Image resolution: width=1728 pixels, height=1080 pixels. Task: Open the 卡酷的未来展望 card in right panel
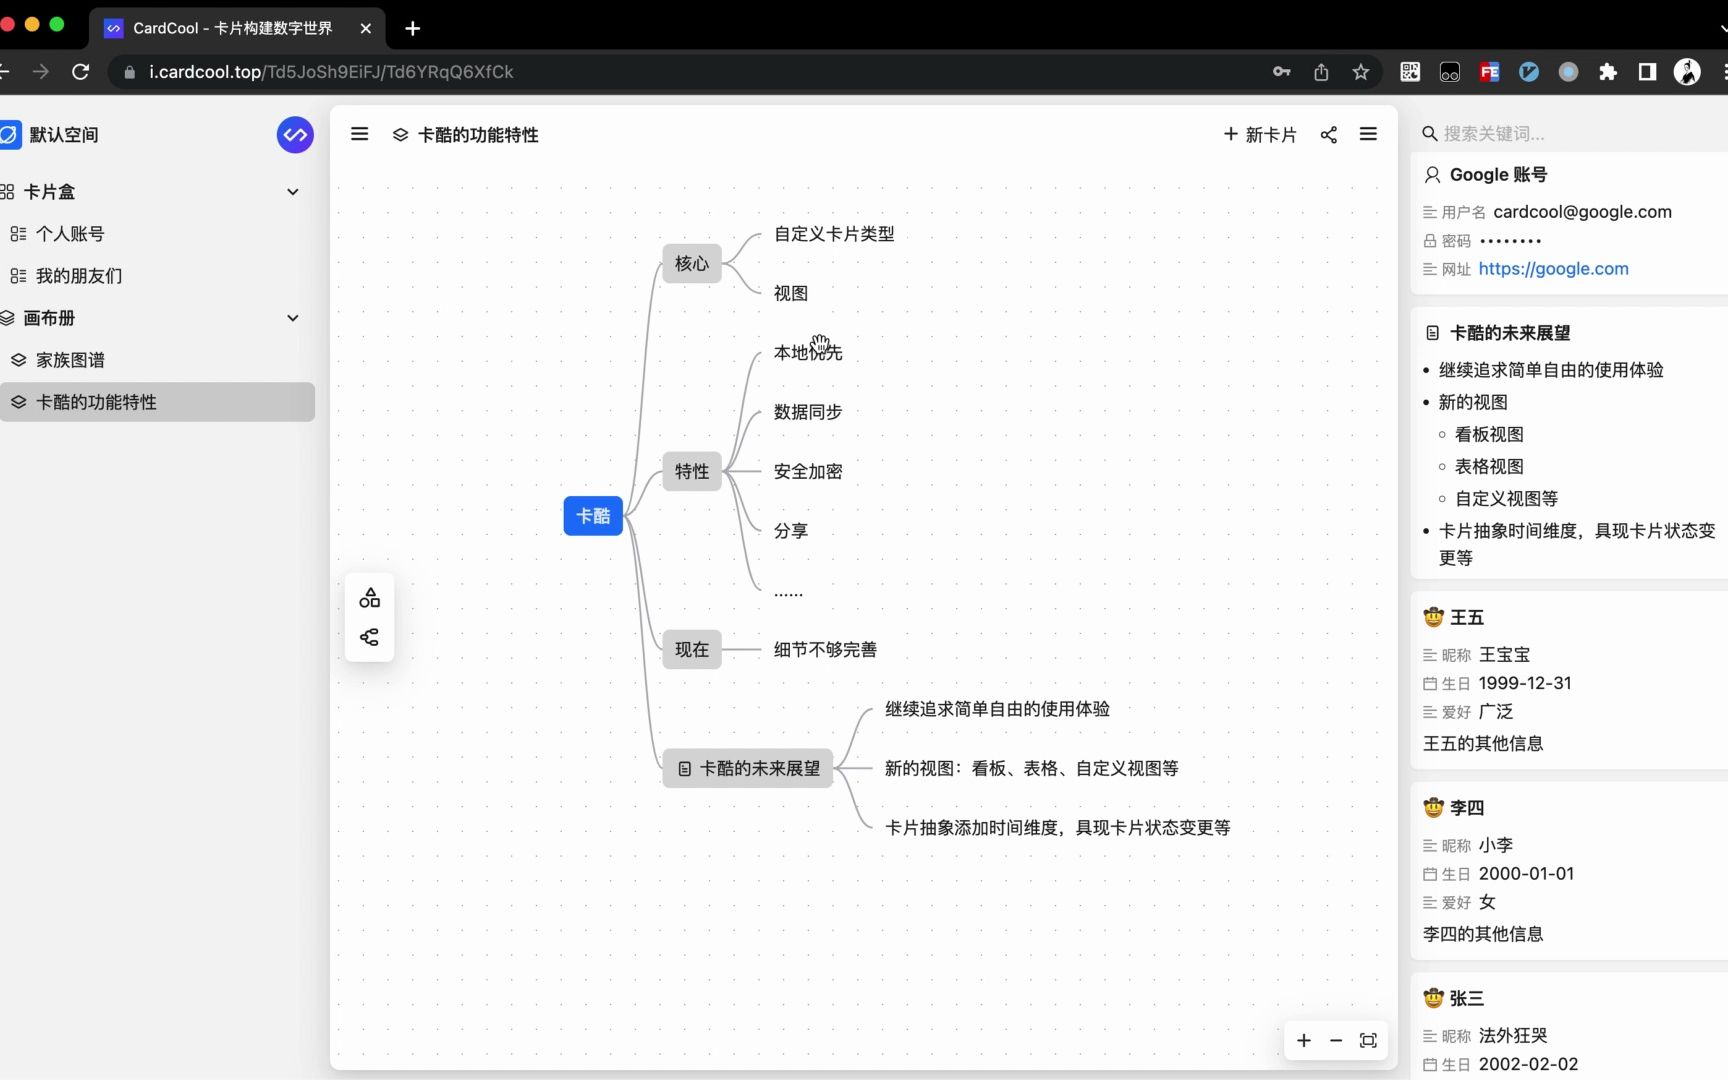1510,333
